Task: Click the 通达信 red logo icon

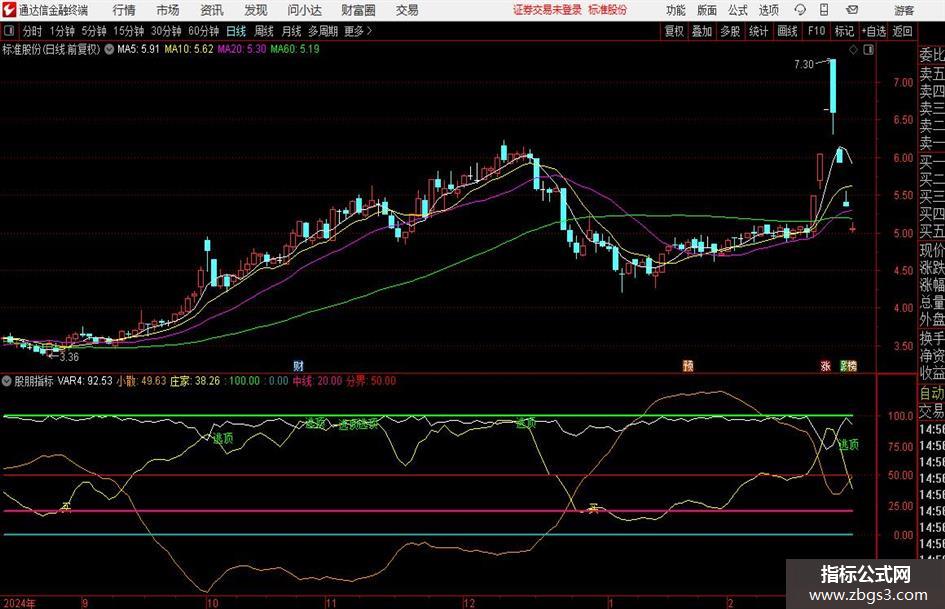Action: (8, 10)
